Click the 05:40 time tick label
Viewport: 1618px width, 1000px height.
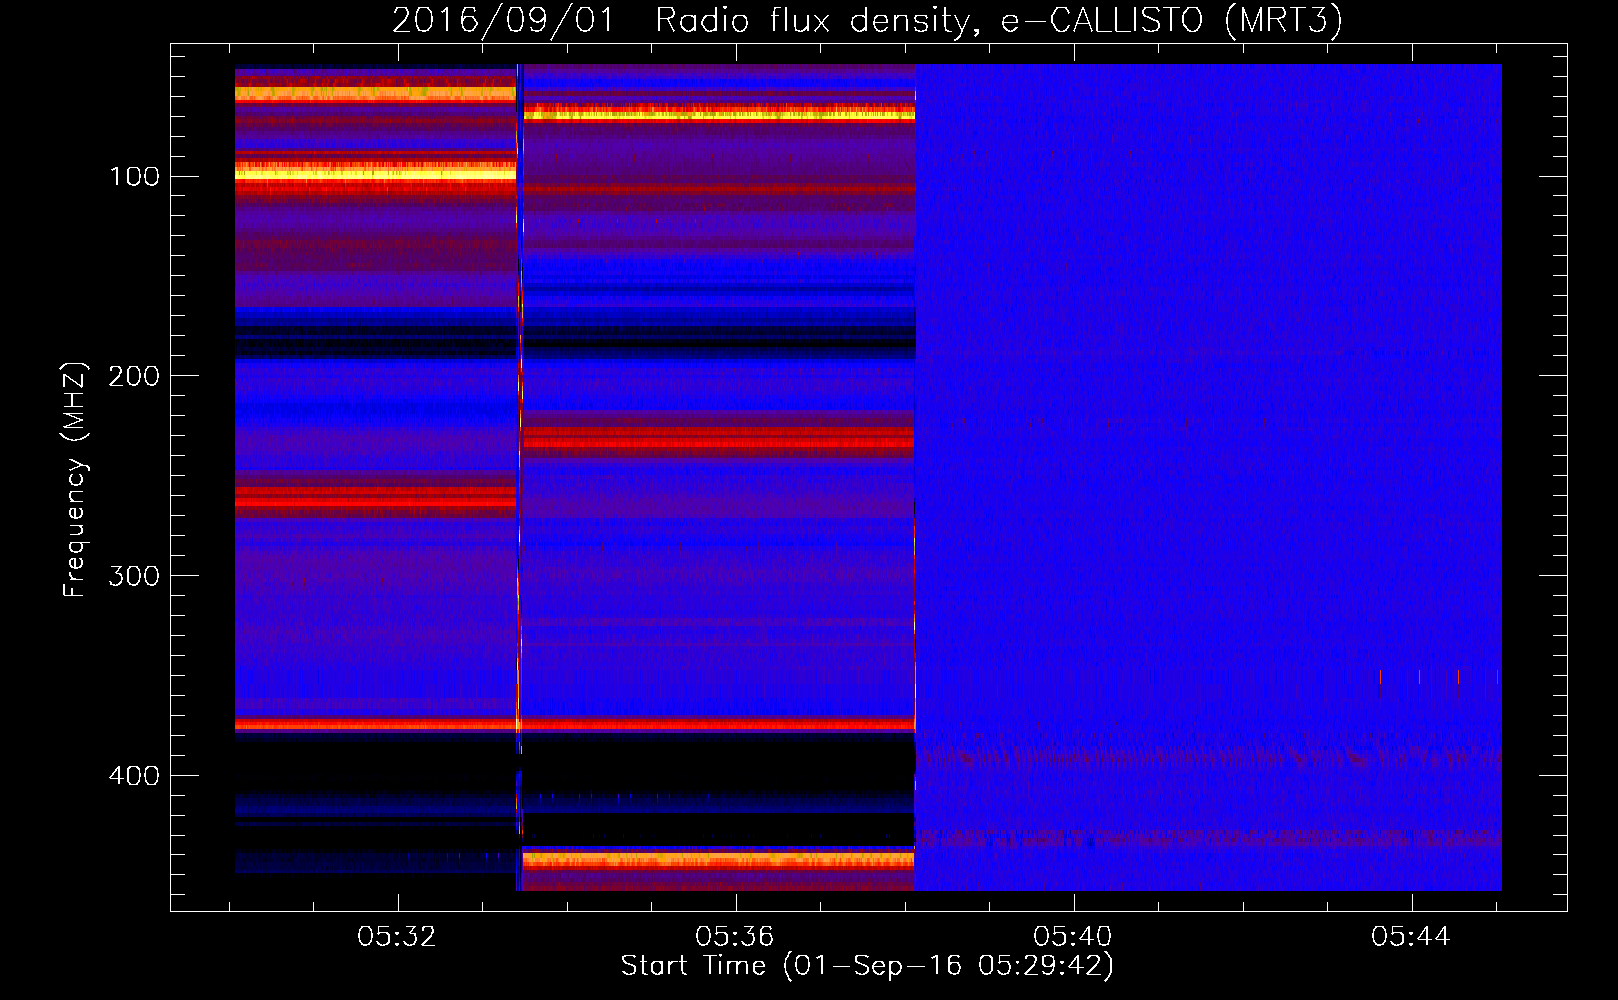(1073, 937)
